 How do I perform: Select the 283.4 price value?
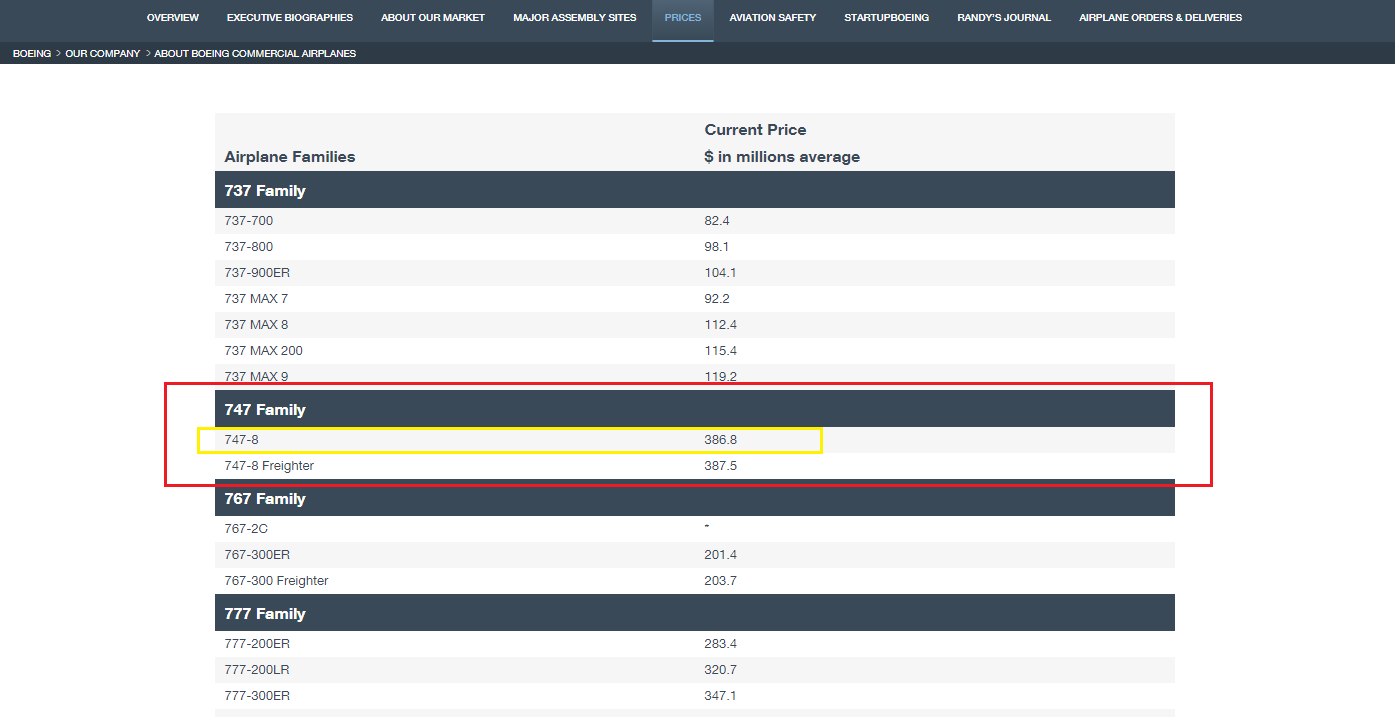pyautogui.click(x=721, y=644)
